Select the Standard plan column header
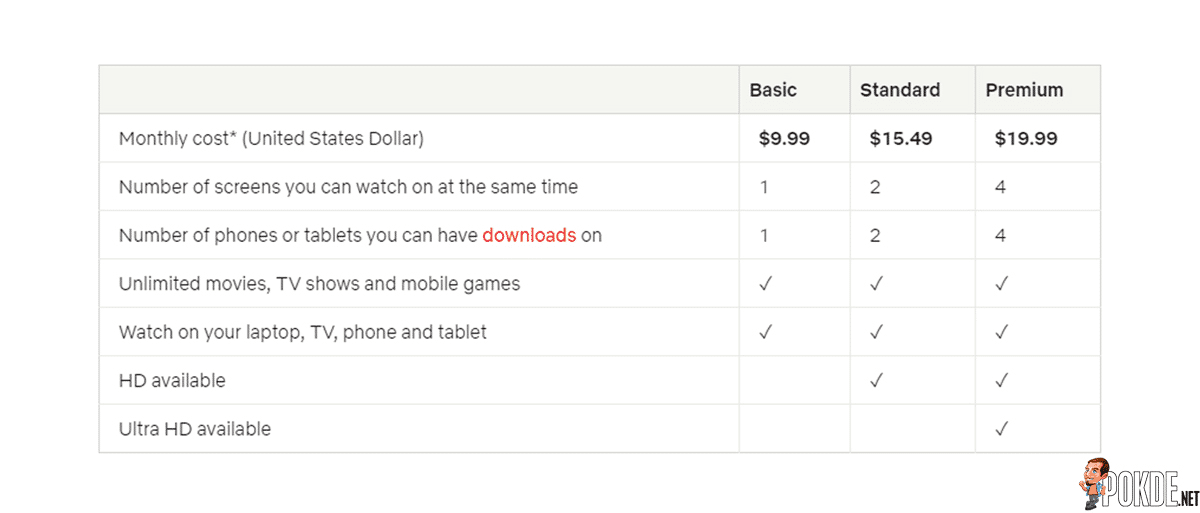This screenshot has width=1200, height=513. click(900, 90)
